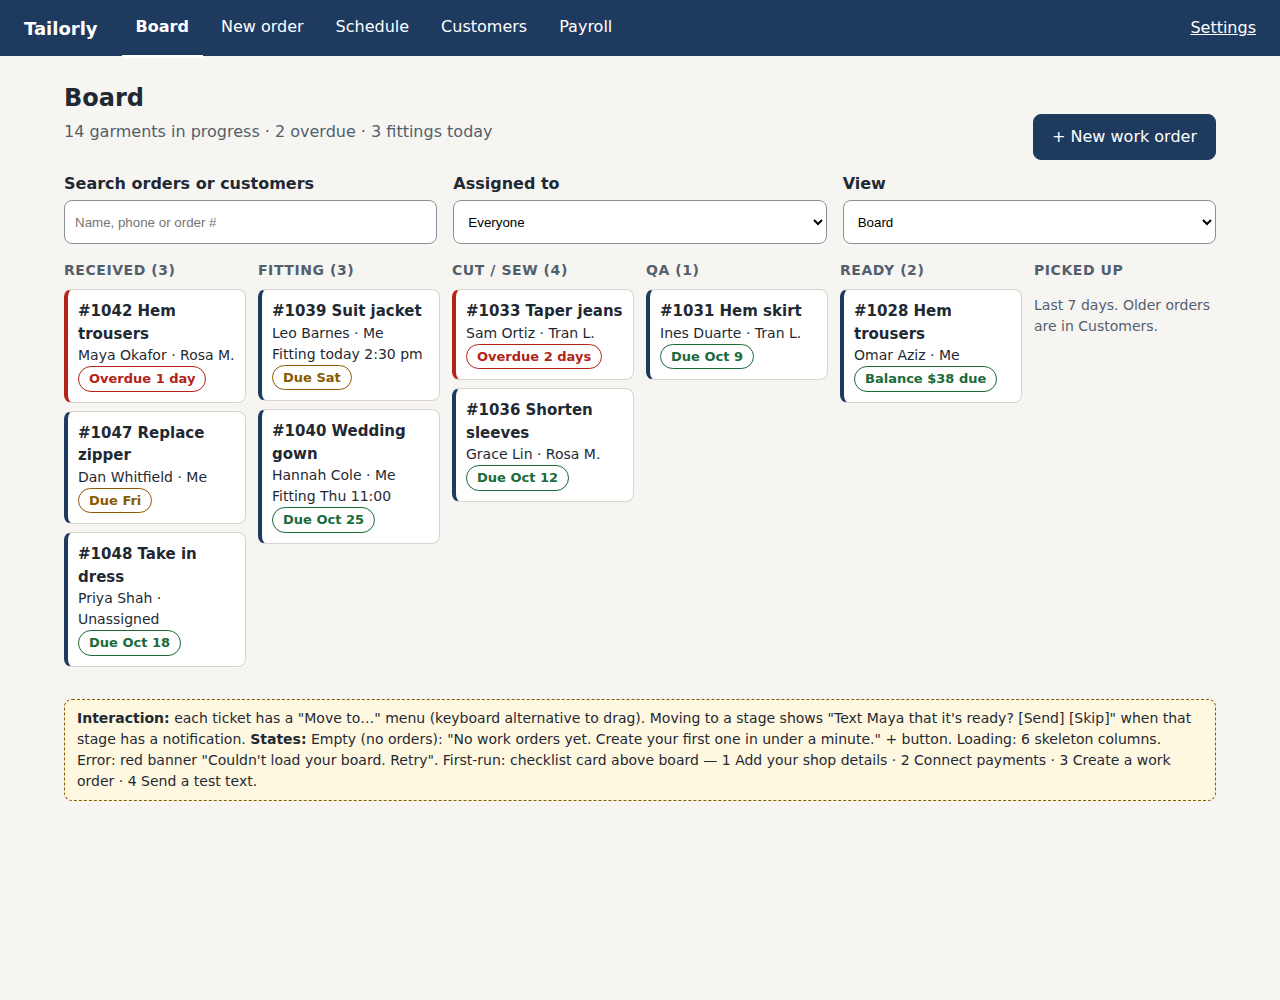1280x1000 pixels.
Task: Open the View dropdown showing Board
Action: (1029, 222)
